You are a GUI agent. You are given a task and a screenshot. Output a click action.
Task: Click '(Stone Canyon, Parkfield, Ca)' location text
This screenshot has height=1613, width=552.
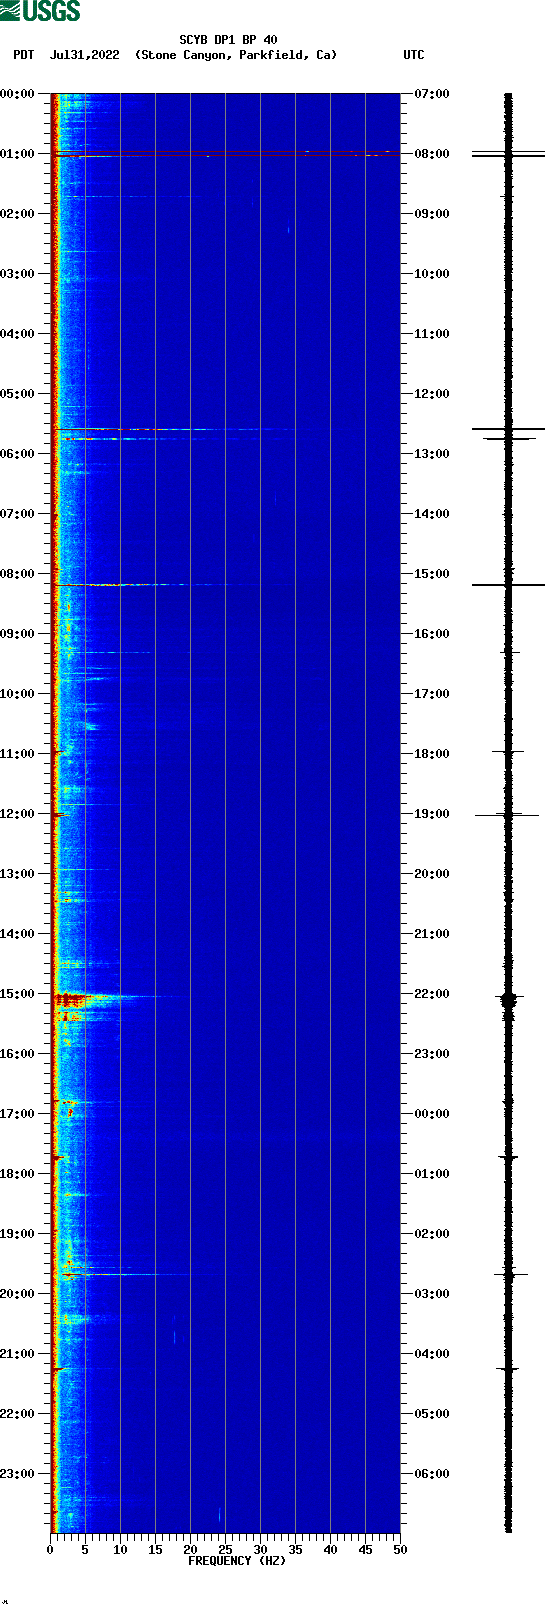click(x=236, y=55)
